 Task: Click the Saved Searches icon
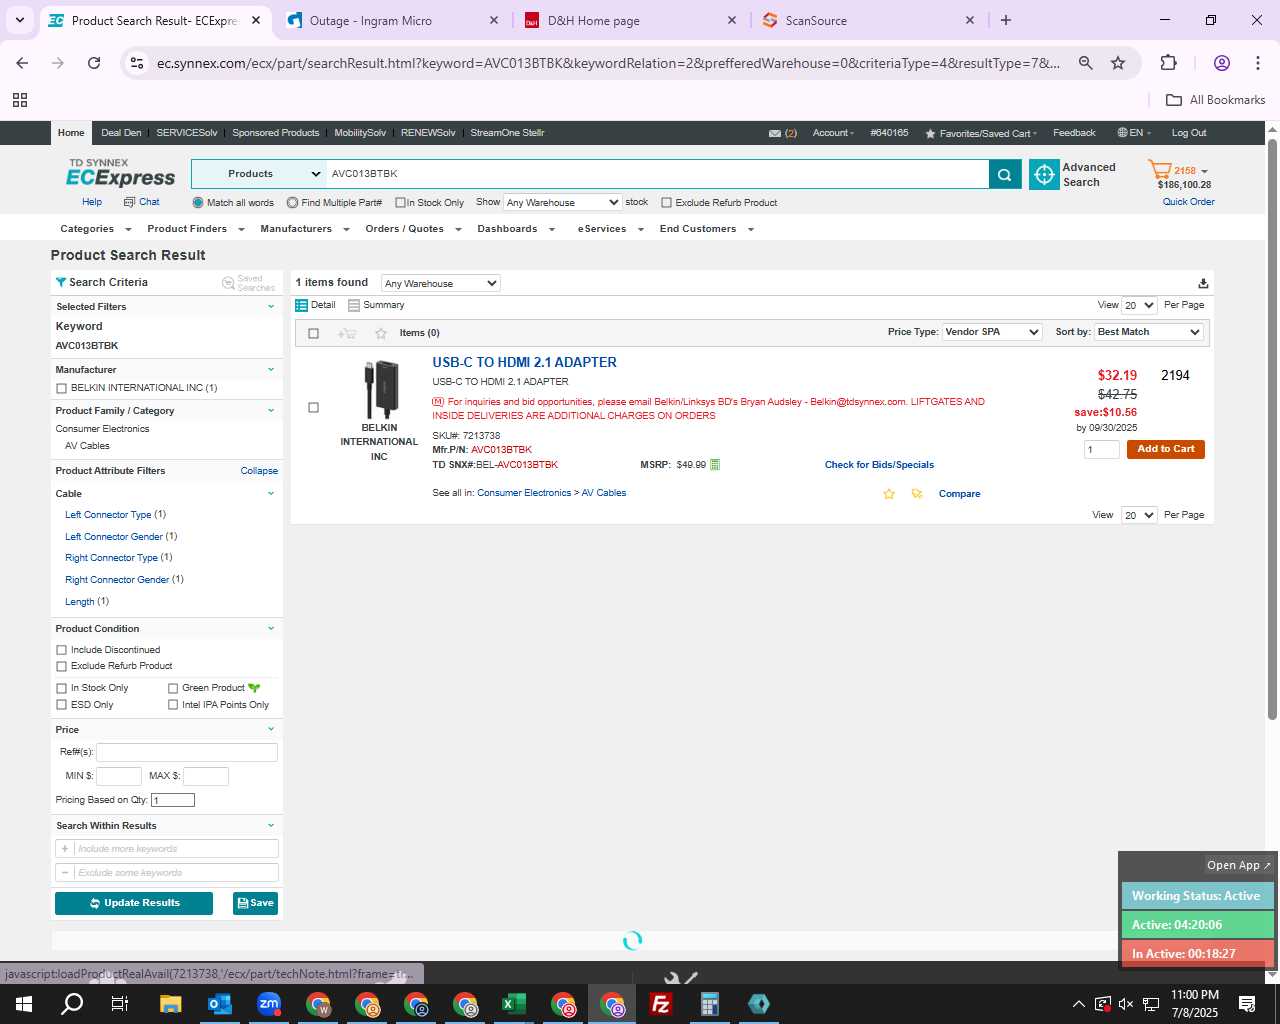click(x=228, y=283)
